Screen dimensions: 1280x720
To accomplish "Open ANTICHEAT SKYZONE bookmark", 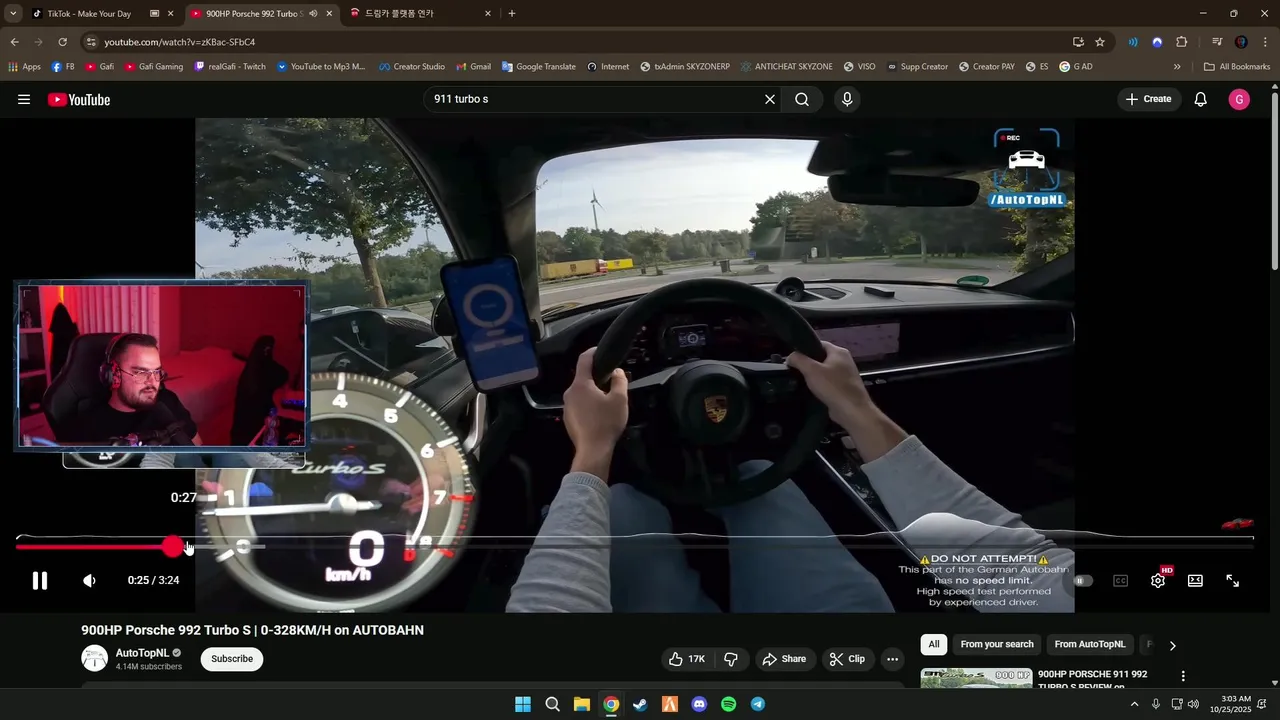I will [x=786, y=67].
